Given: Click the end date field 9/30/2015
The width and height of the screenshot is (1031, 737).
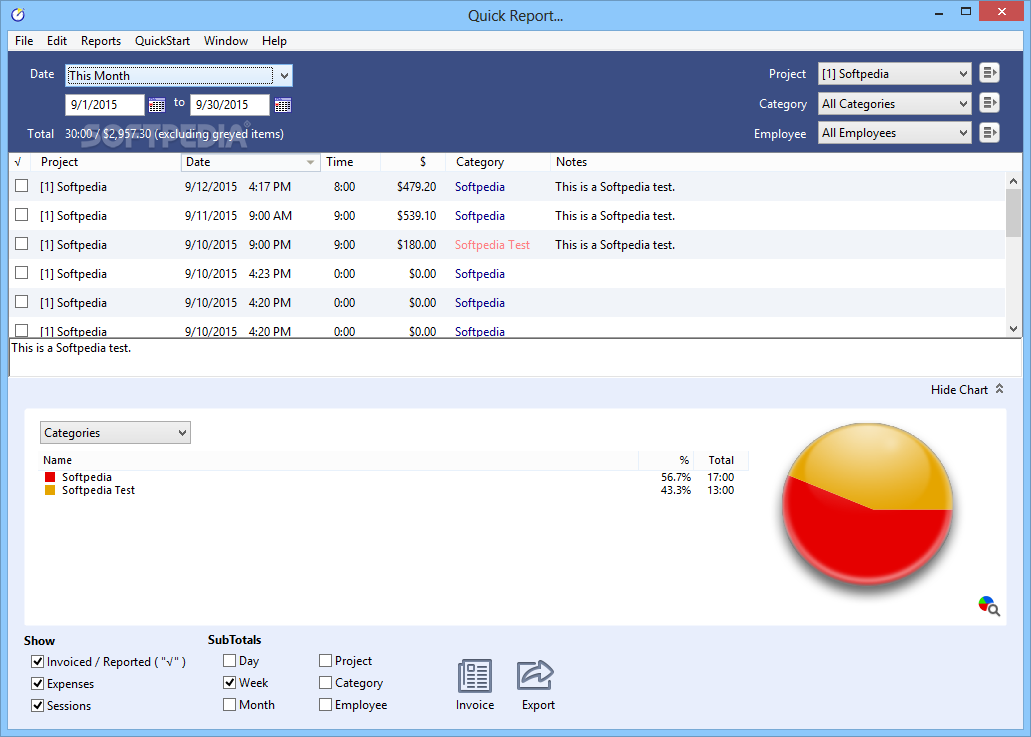Looking at the screenshot, I should pyautogui.click(x=229, y=105).
